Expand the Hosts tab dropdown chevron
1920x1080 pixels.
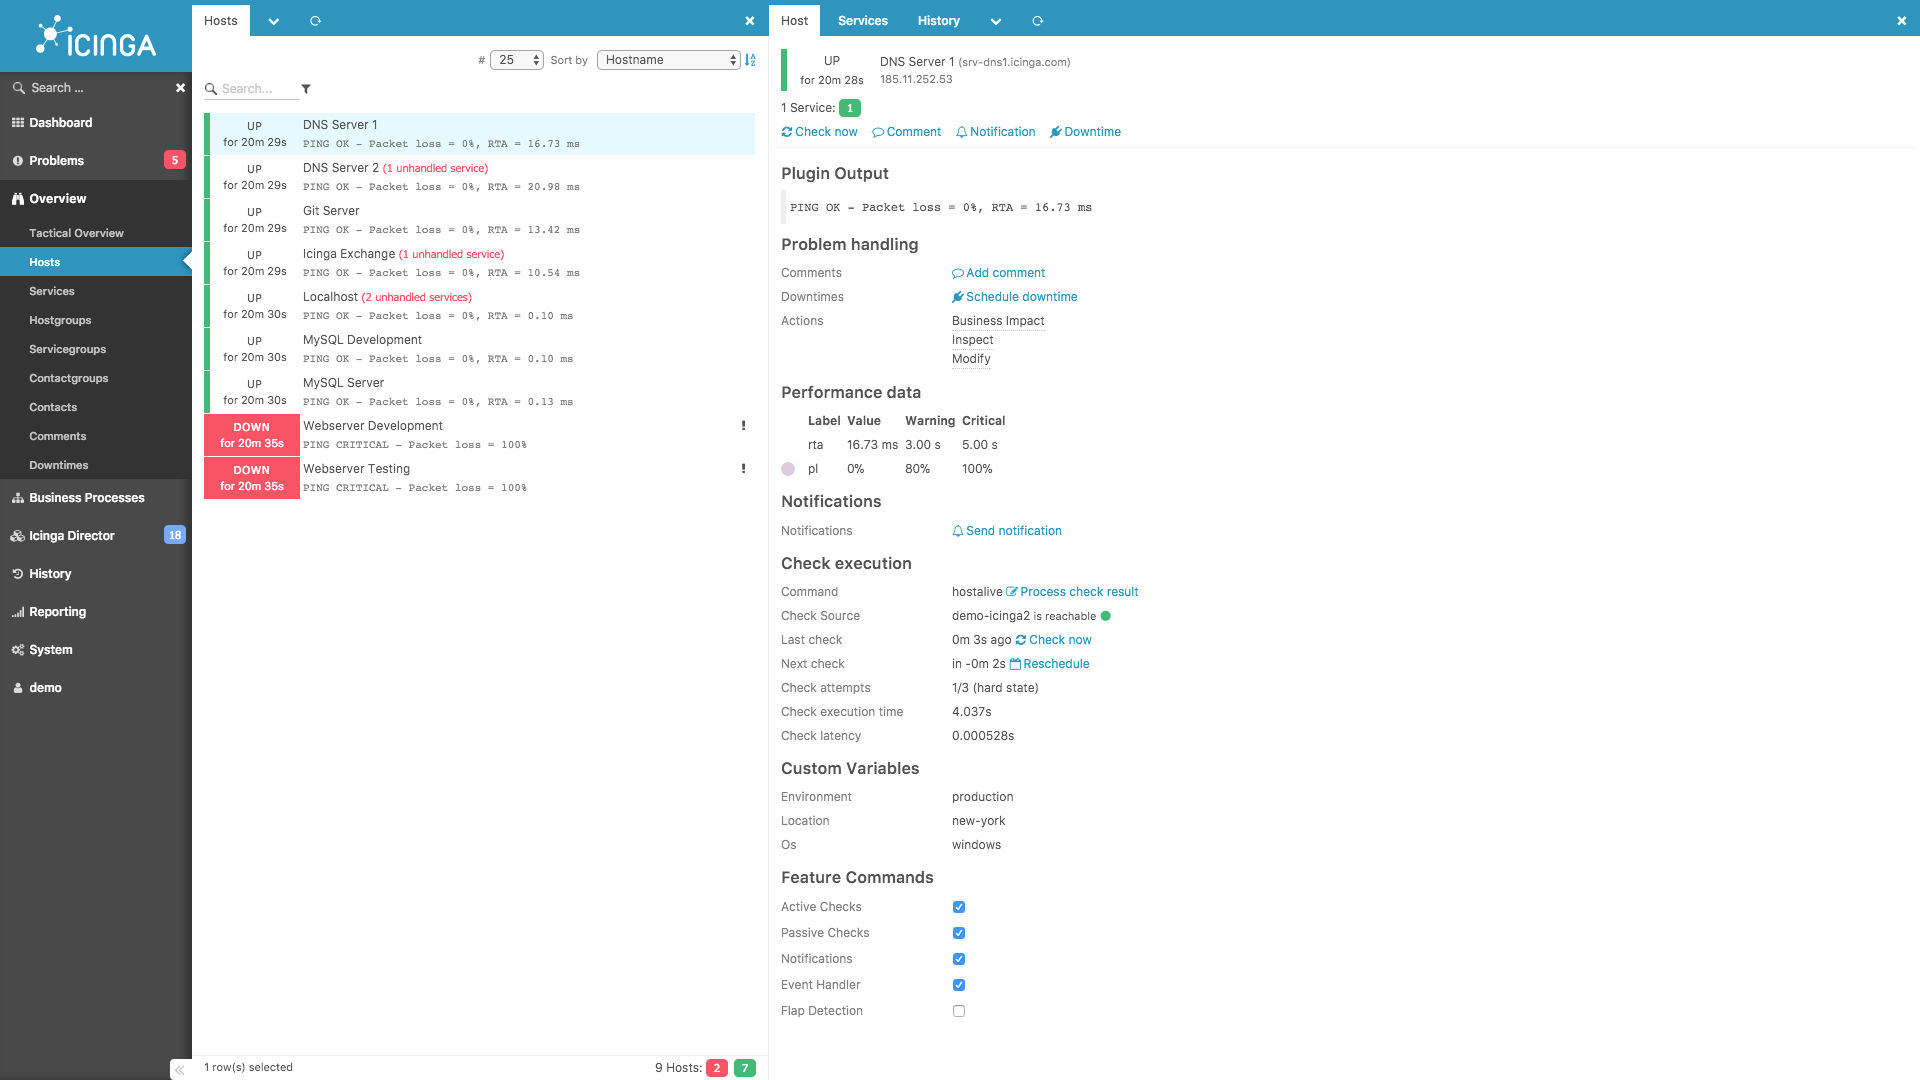(273, 21)
